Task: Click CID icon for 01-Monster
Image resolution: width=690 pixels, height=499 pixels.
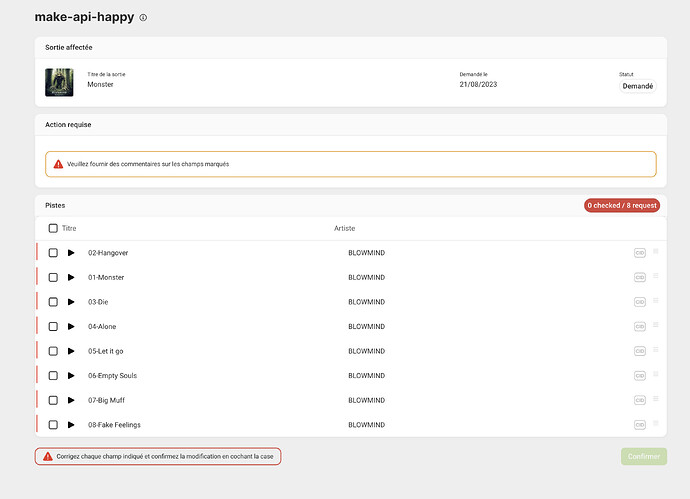Action: pyautogui.click(x=640, y=278)
